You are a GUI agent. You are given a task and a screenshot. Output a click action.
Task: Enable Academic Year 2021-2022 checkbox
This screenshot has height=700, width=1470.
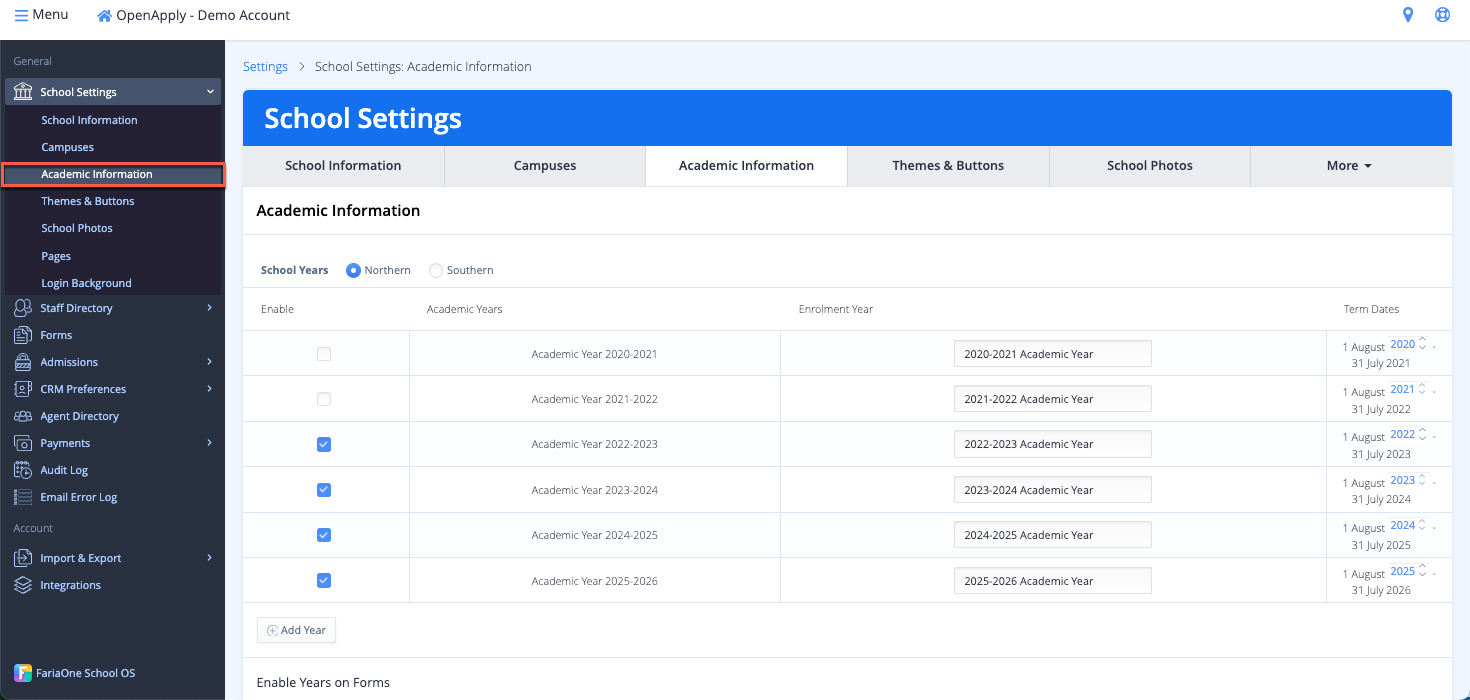click(x=324, y=399)
